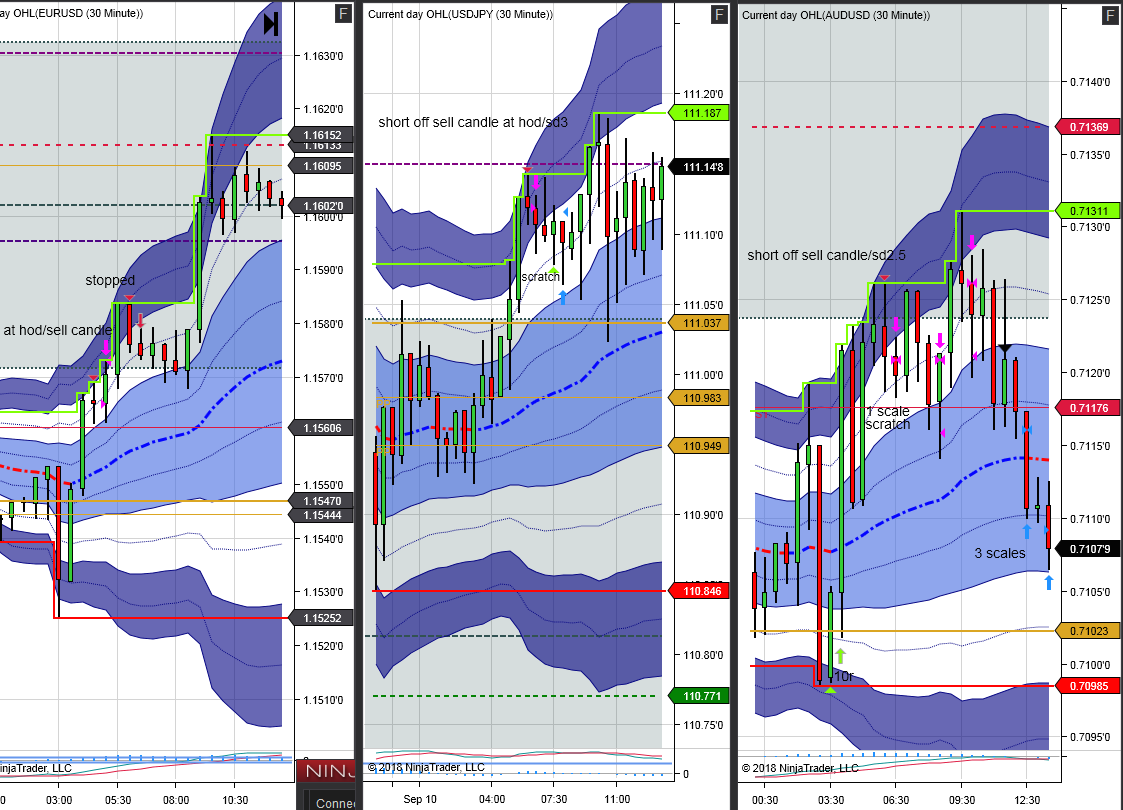Click the EURUSD chart title label
The image size is (1123, 810).
[x=72, y=14]
